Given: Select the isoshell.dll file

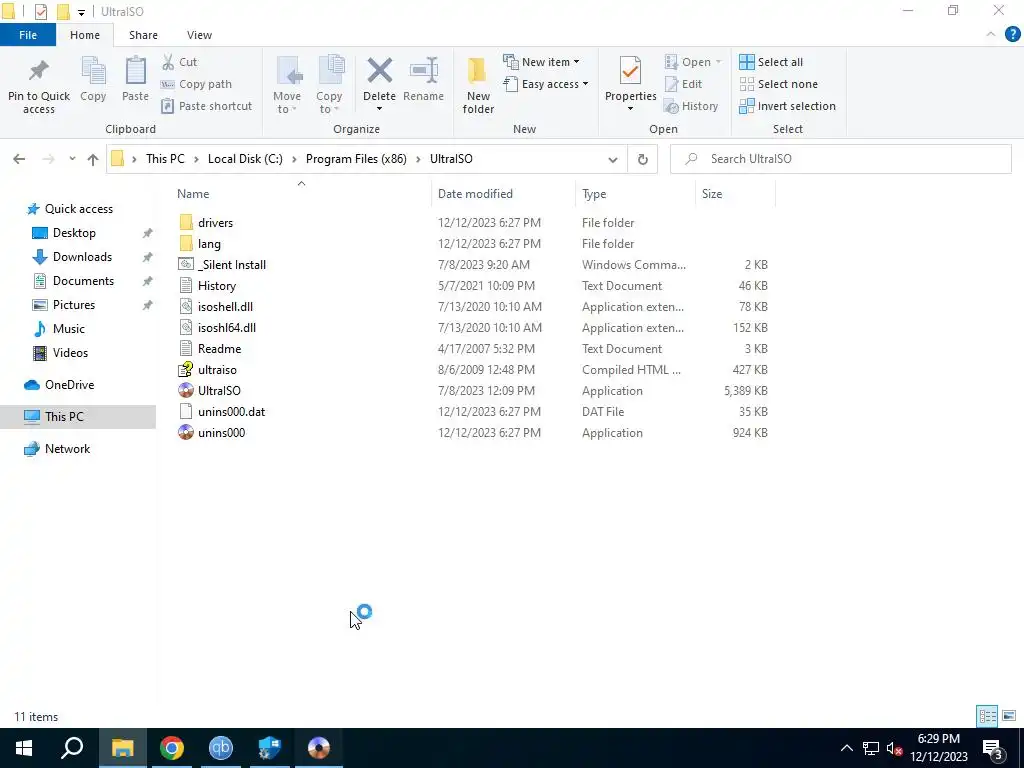Looking at the screenshot, I should pos(225,306).
